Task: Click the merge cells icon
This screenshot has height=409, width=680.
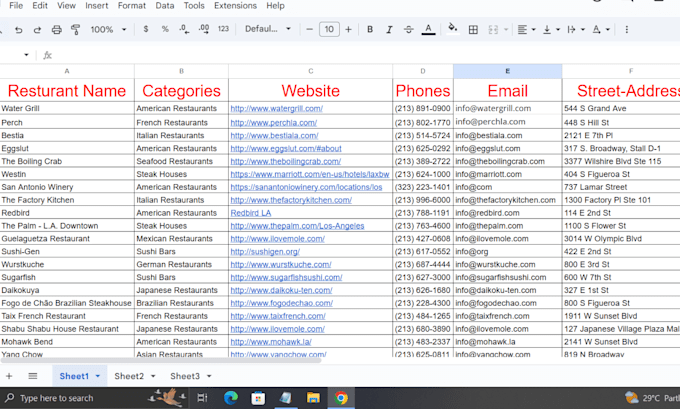Action: pyautogui.click(x=493, y=29)
